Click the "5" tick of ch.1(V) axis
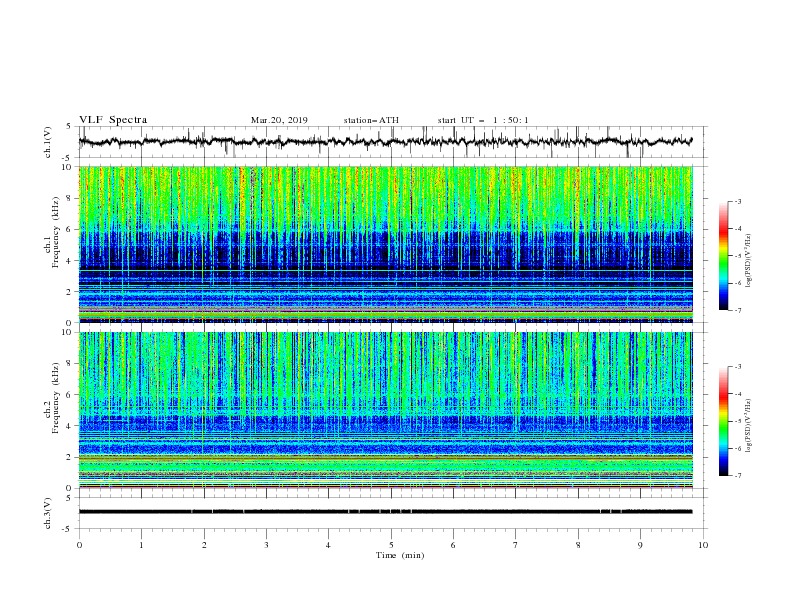The width and height of the screenshot is (792, 612). click(70, 127)
